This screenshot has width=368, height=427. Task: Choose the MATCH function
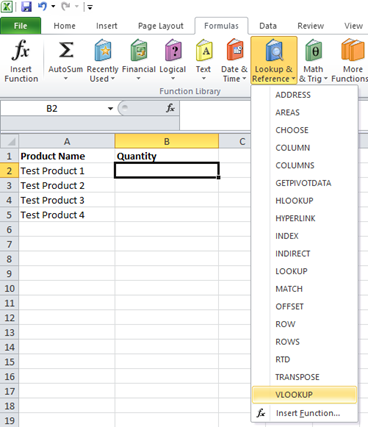click(304, 289)
